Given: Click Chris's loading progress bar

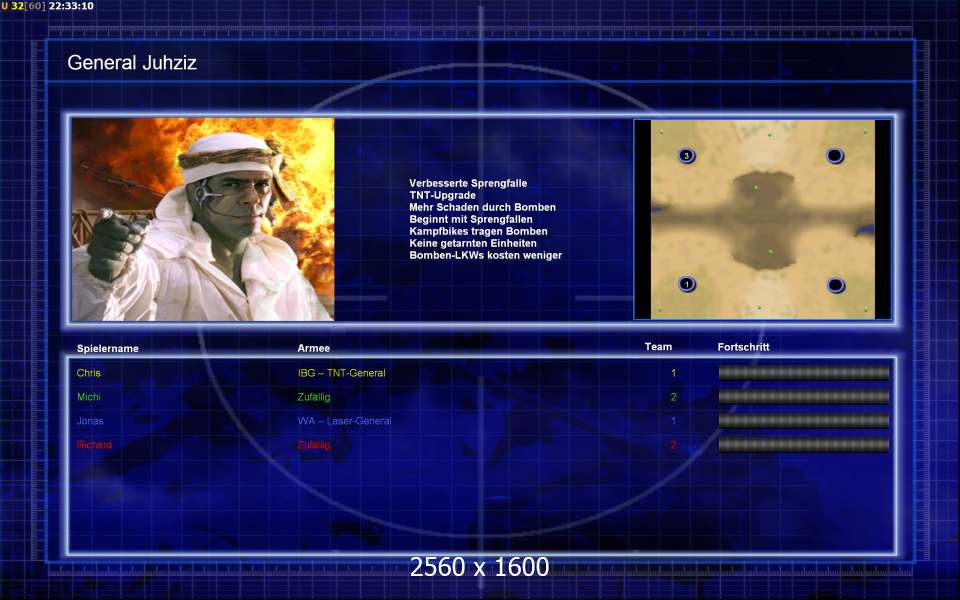Looking at the screenshot, I should pos(804,372).
